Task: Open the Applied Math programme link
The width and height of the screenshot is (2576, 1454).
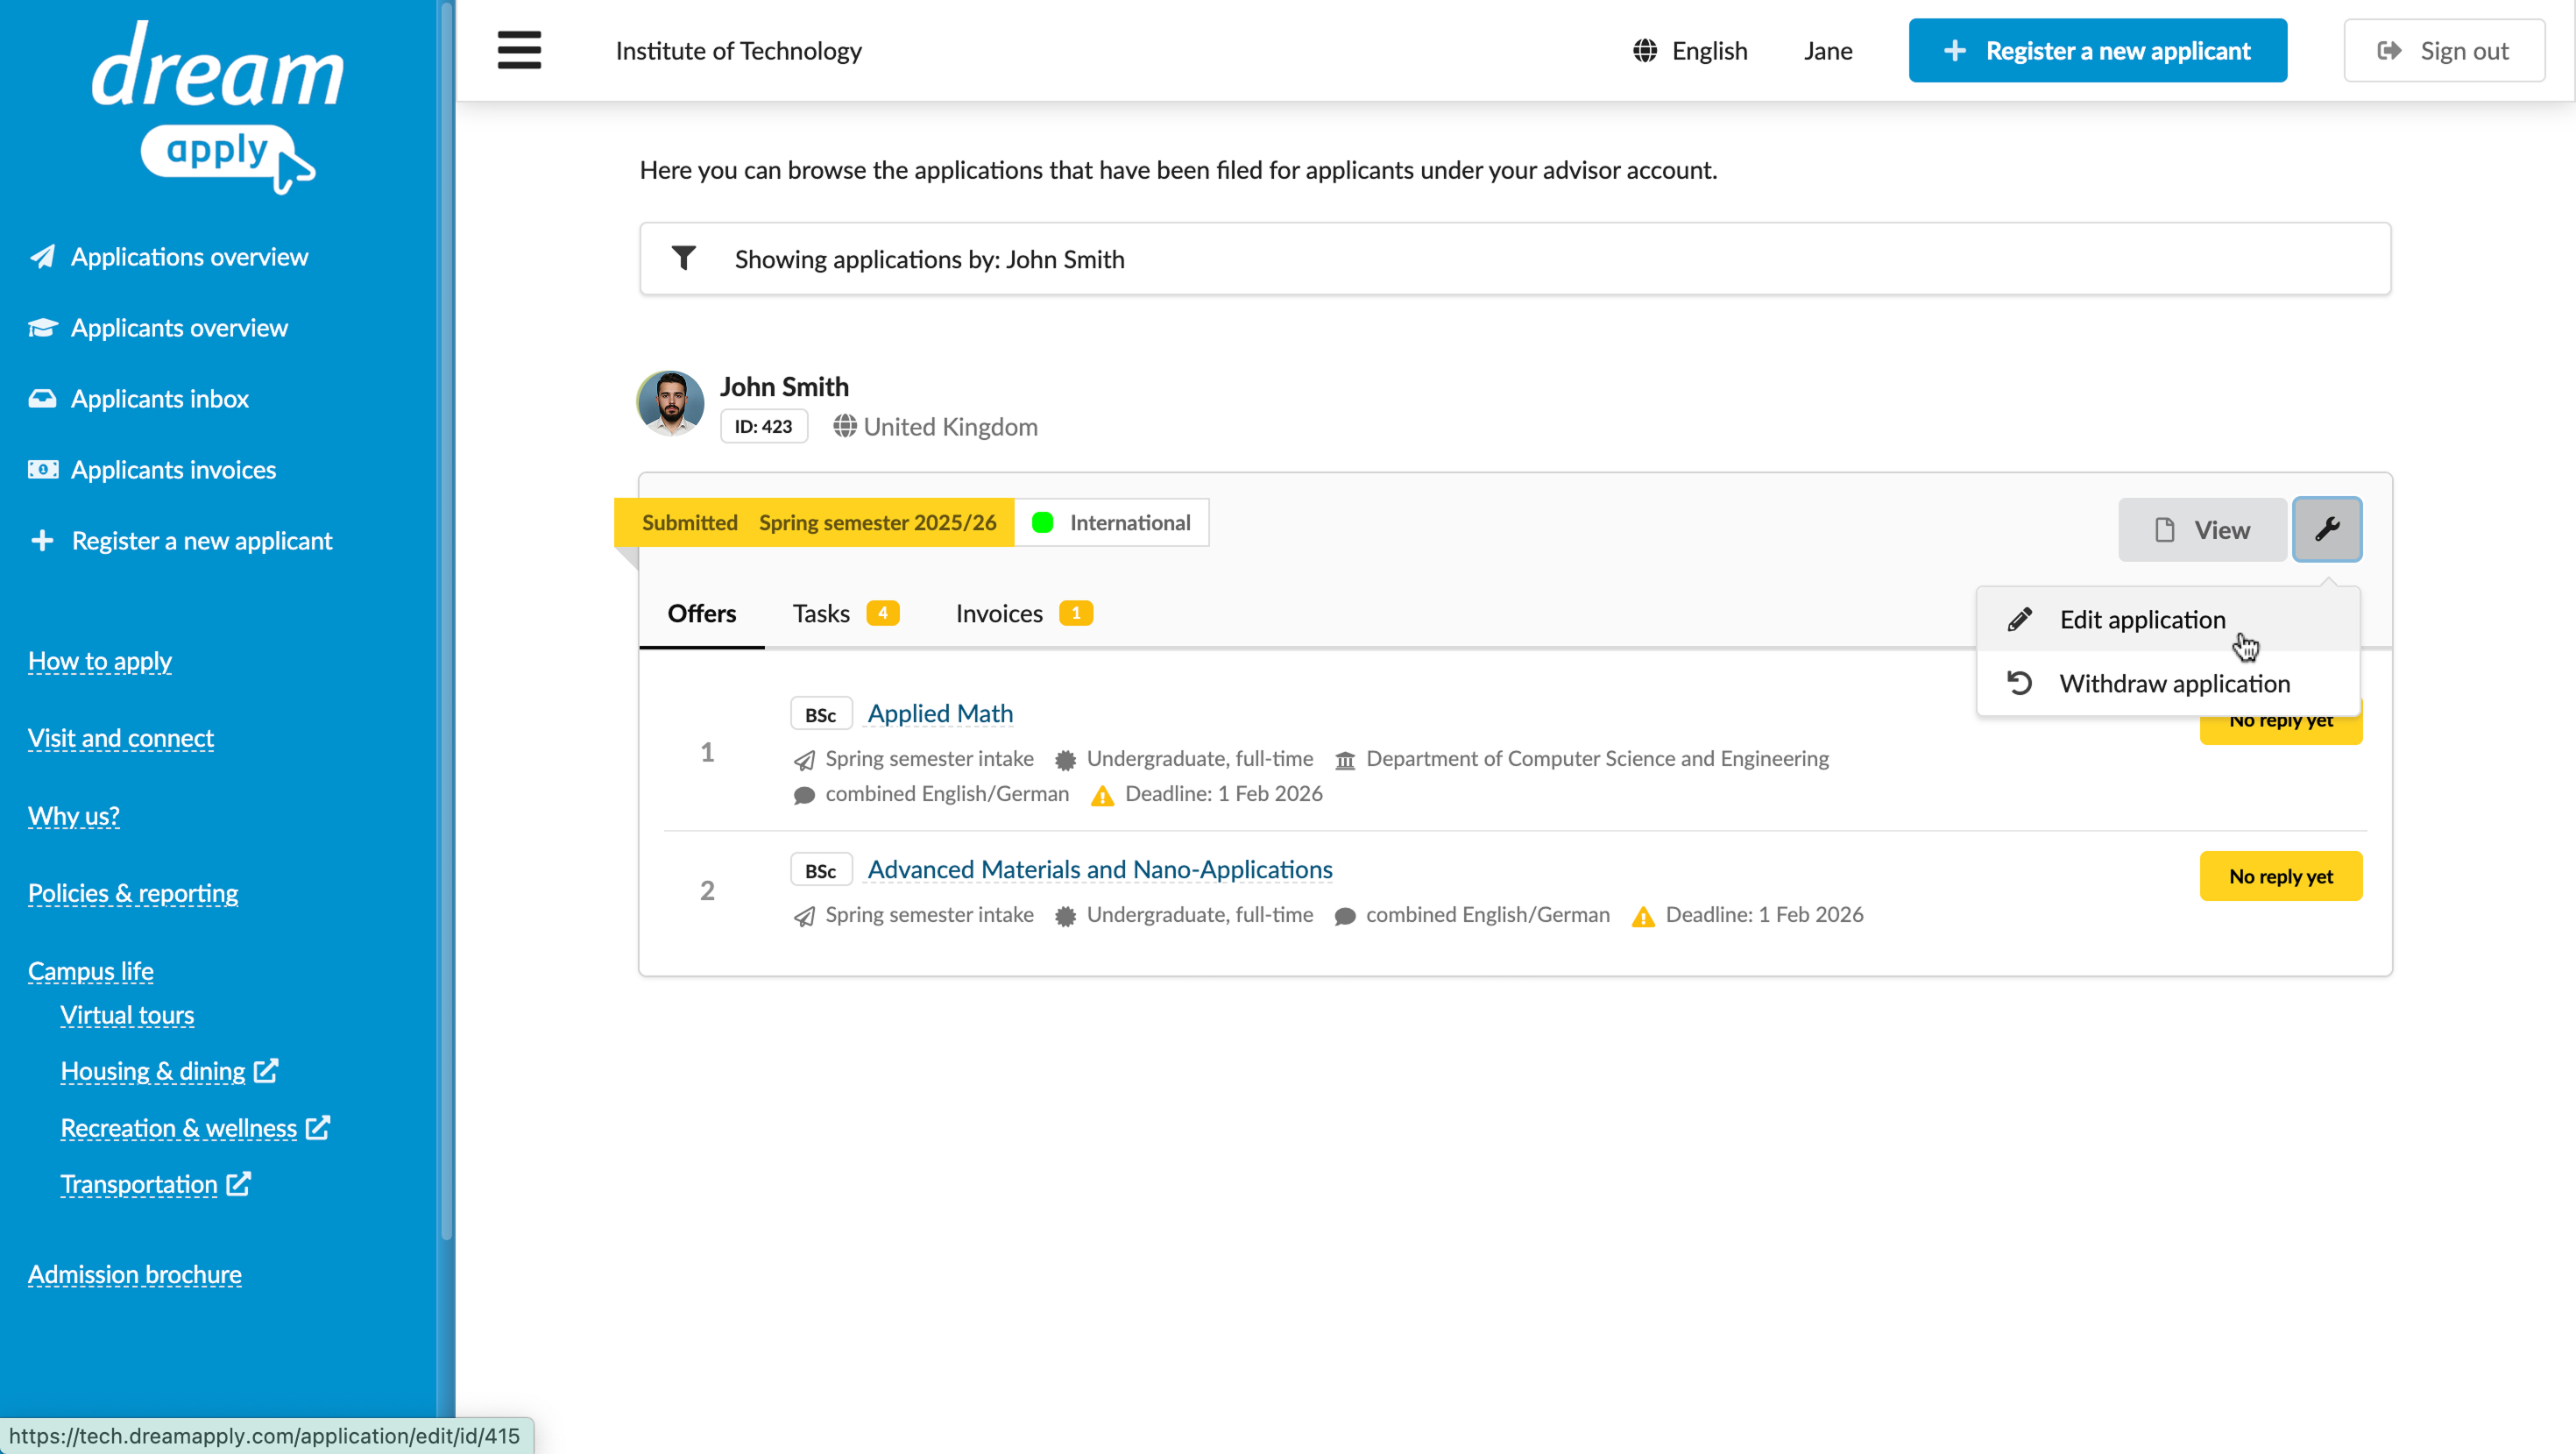Action: point(940,713)
